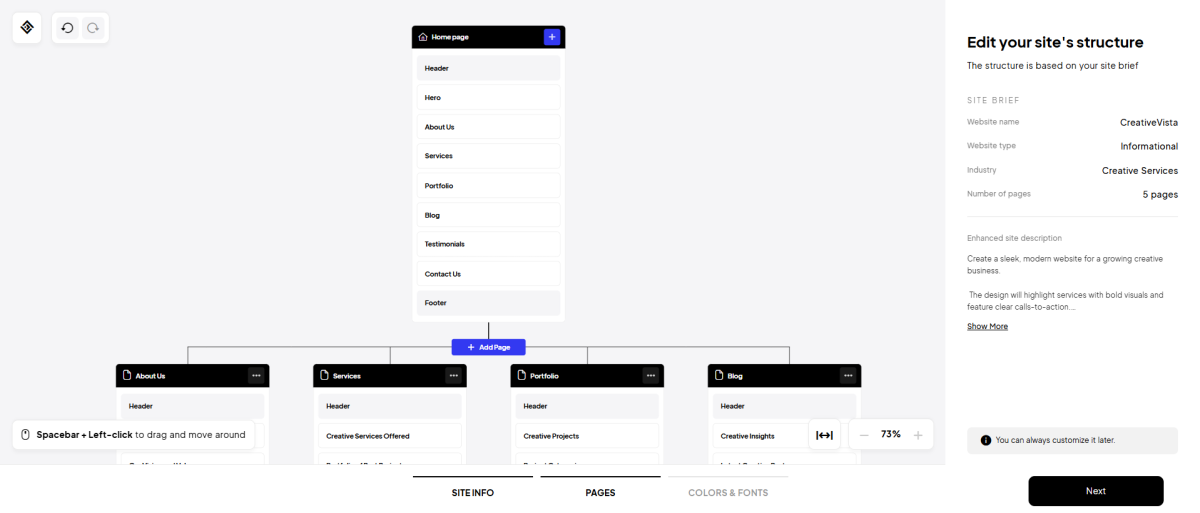Undo the last change

coord(67,28)
